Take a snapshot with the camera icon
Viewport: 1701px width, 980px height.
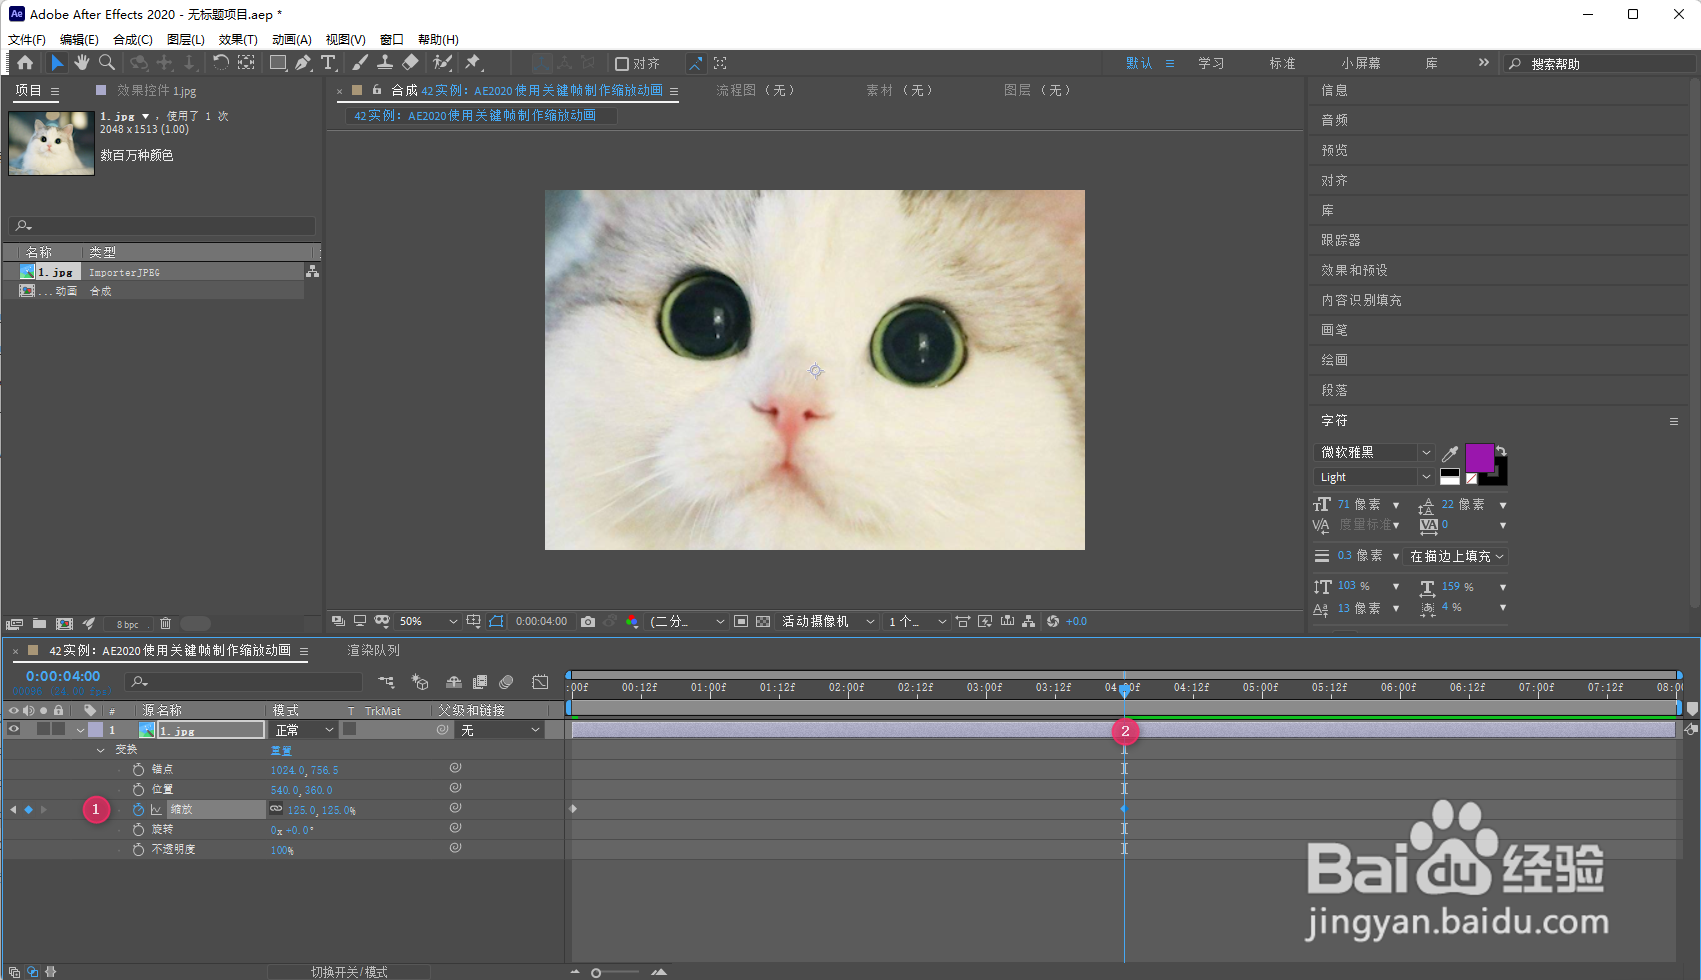click(588, 622)
